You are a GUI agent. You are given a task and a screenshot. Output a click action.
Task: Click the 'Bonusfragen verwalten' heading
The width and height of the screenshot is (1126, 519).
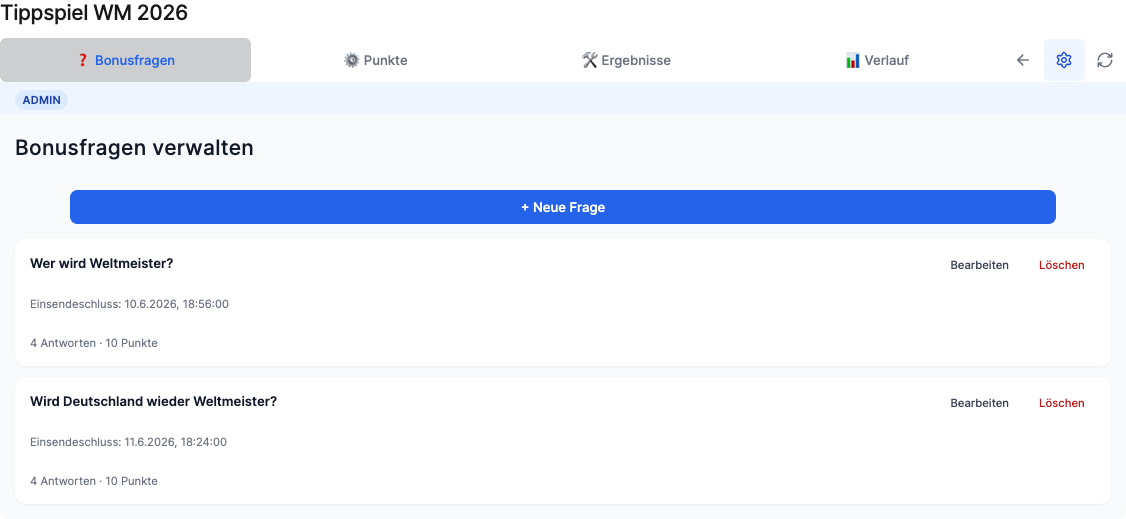134,148
